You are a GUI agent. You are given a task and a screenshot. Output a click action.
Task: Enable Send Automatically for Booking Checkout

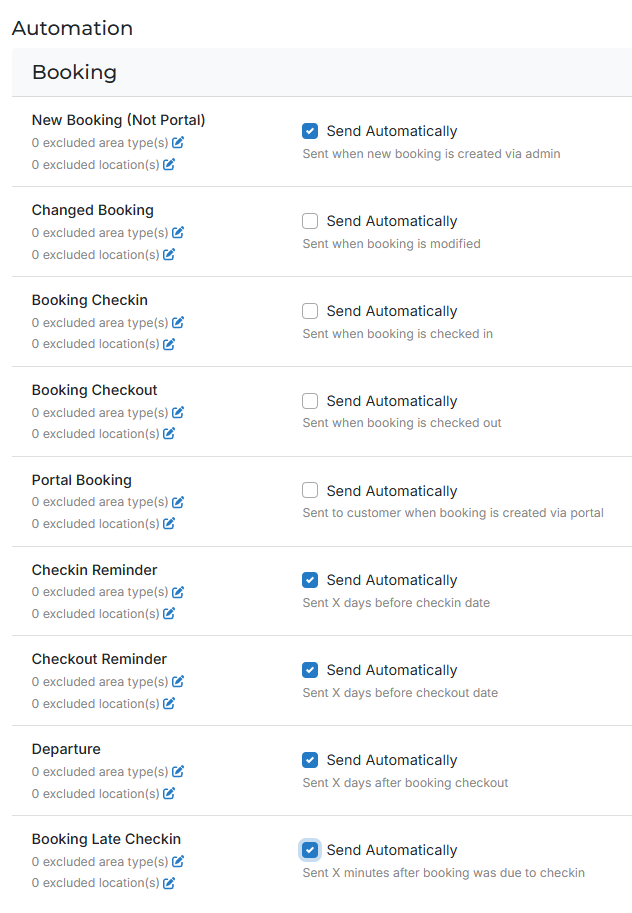pyautogui.click(x=310, y=401)
